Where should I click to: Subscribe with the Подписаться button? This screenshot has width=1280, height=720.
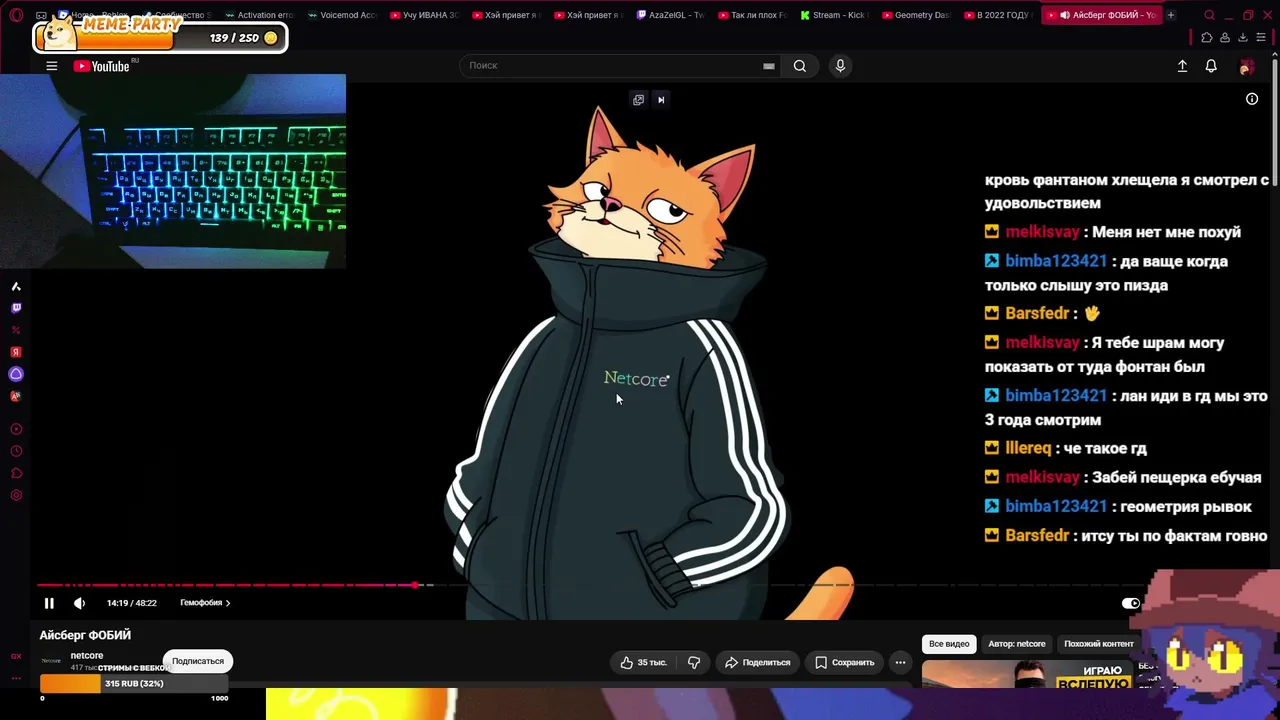(198, 661)
